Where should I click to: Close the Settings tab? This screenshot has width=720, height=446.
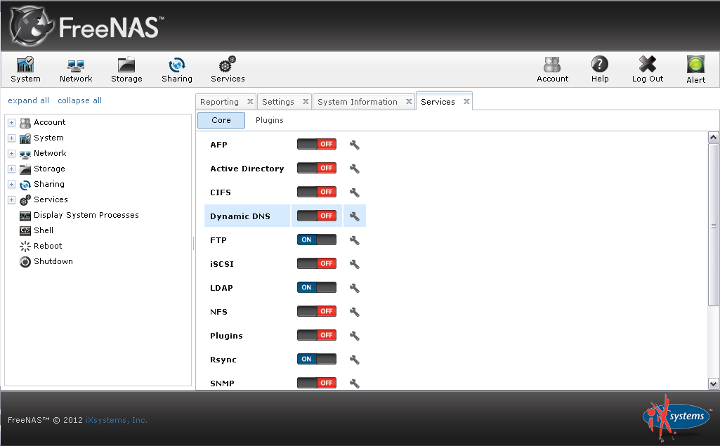pos(305,102)
